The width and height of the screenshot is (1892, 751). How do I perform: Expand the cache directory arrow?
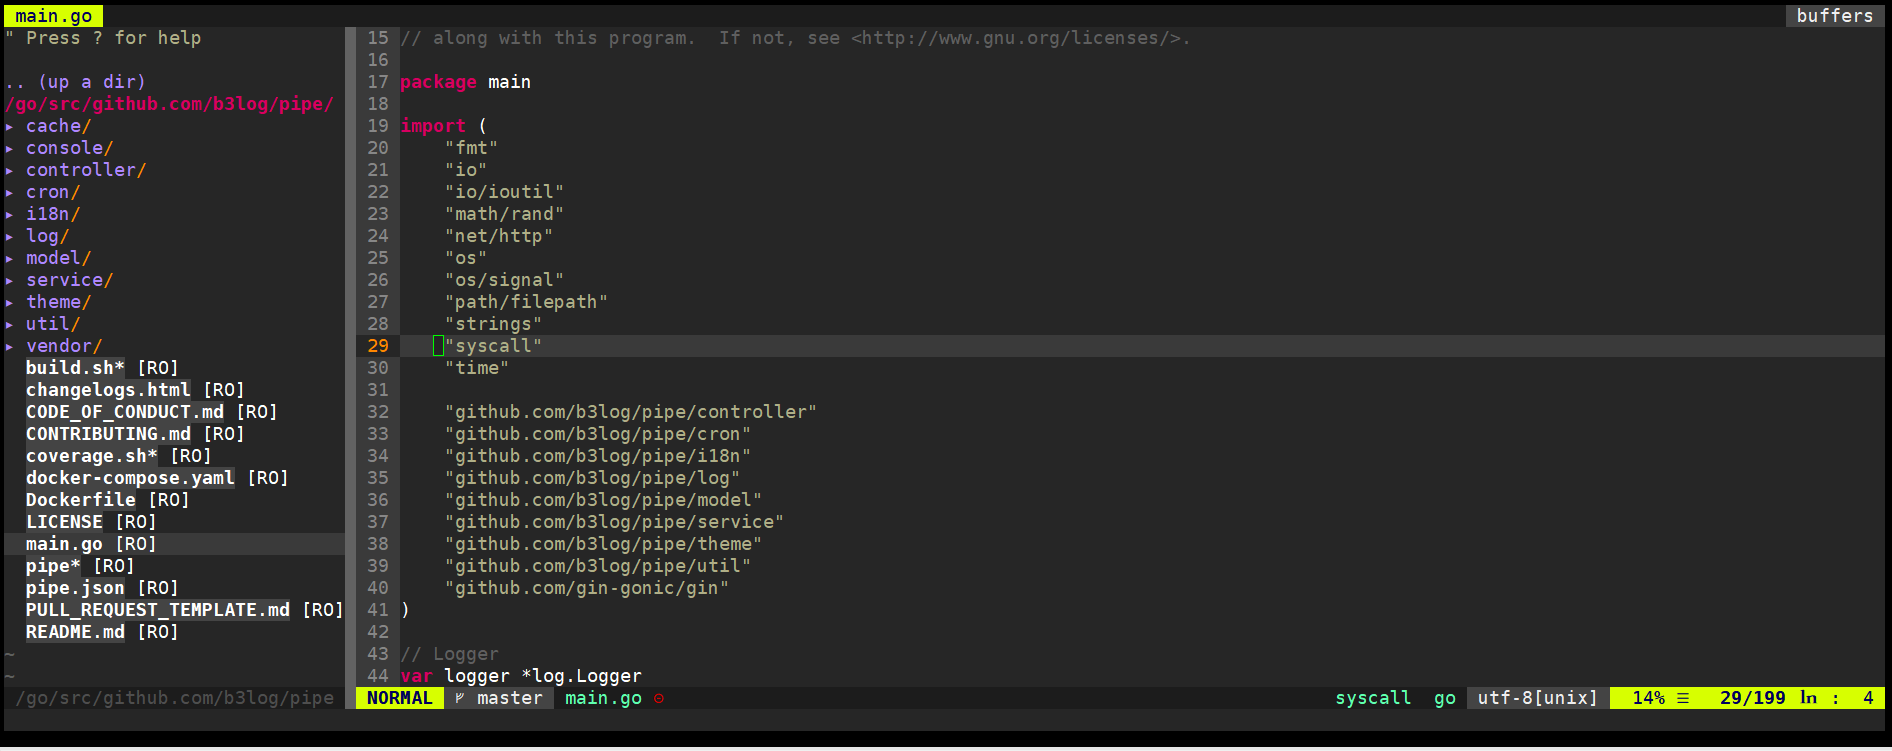(10, 127)
